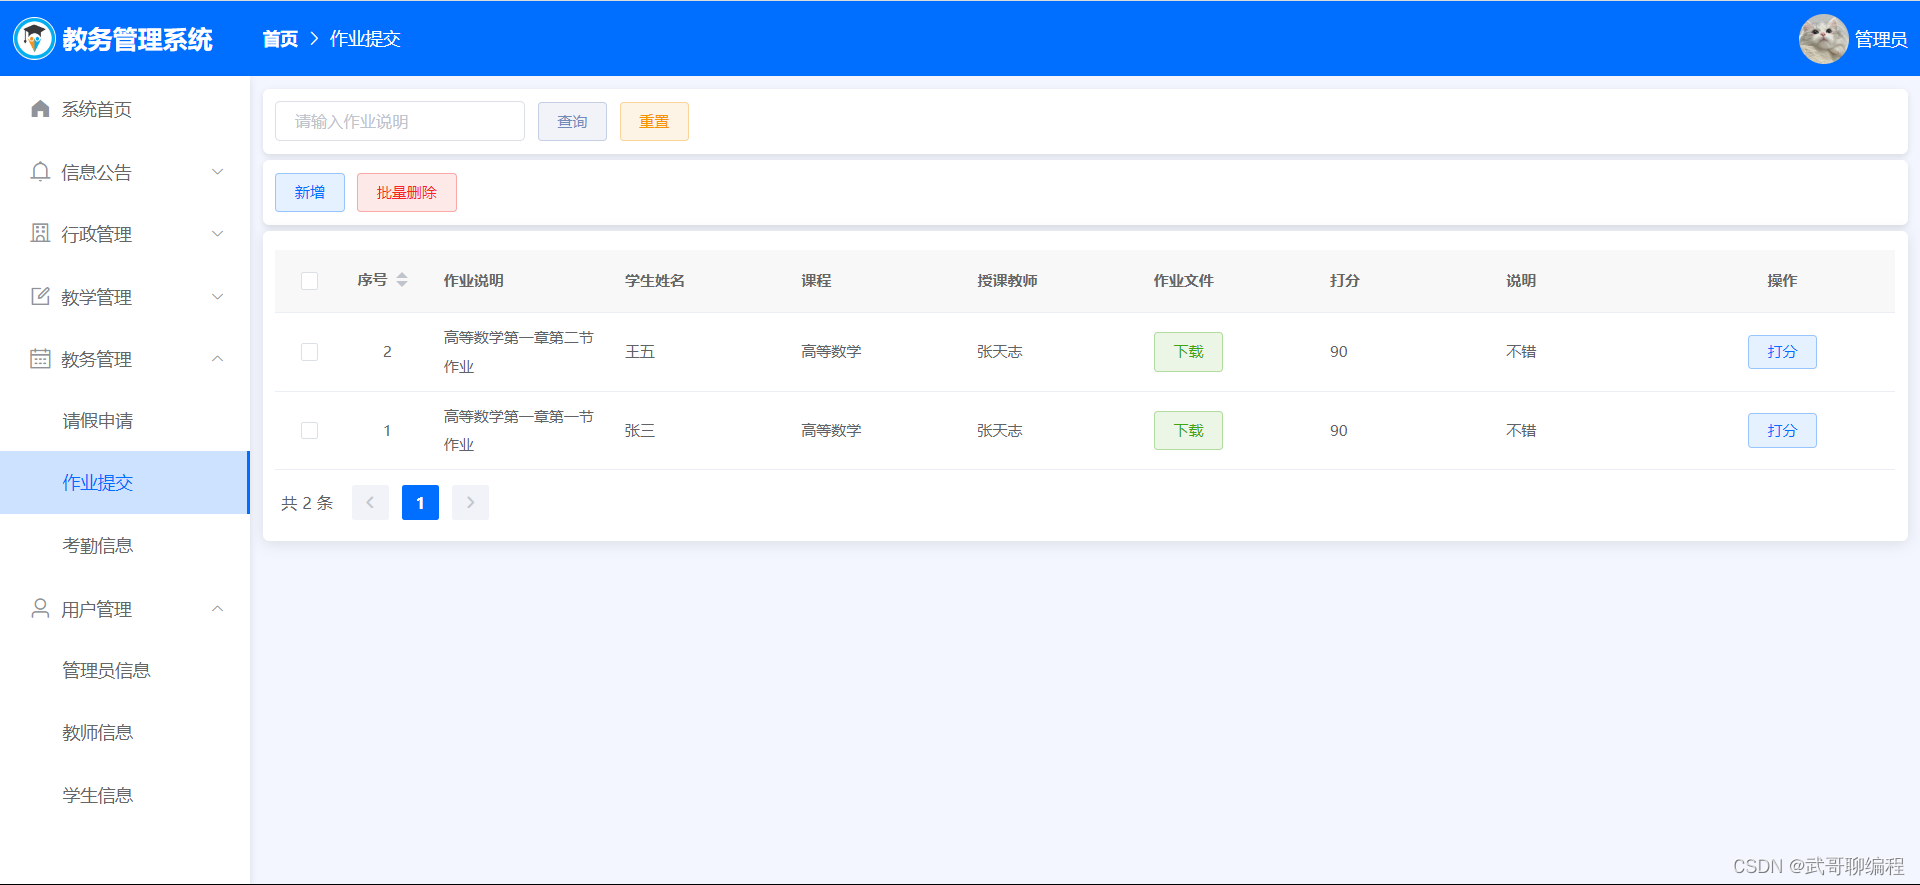The image size is (1920, 885).
Task: Click 高等数学第一章第一节作业 cell
Action: pyautogui.click(x=519, y=431)
